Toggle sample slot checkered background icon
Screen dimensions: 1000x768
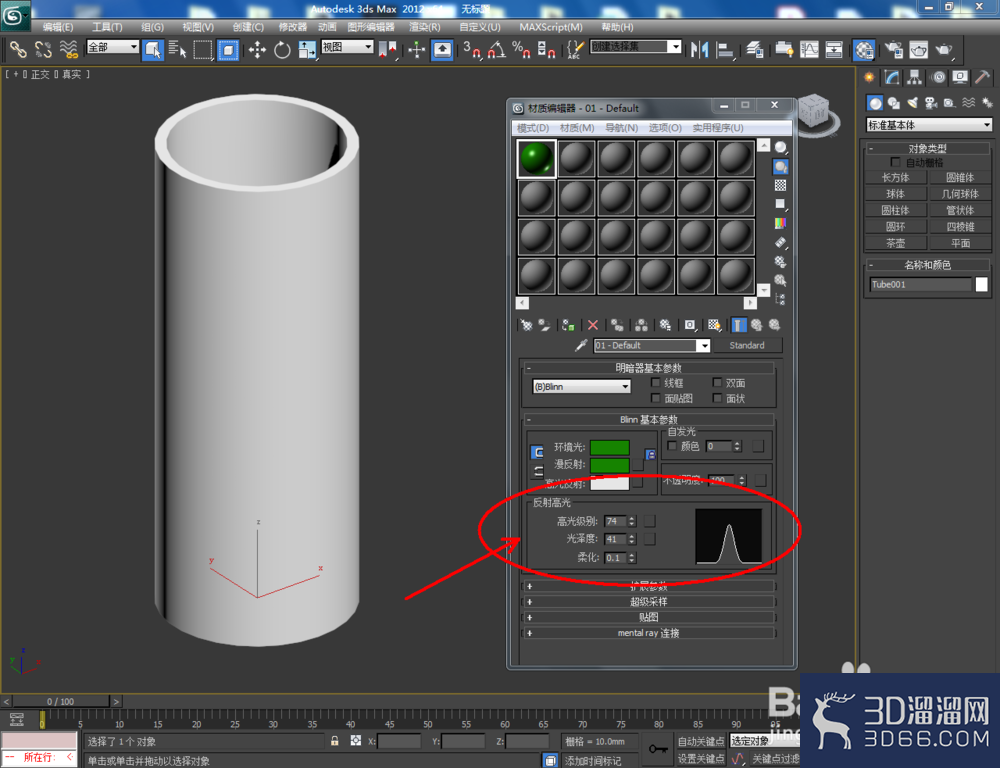click(x=781, y=186)
